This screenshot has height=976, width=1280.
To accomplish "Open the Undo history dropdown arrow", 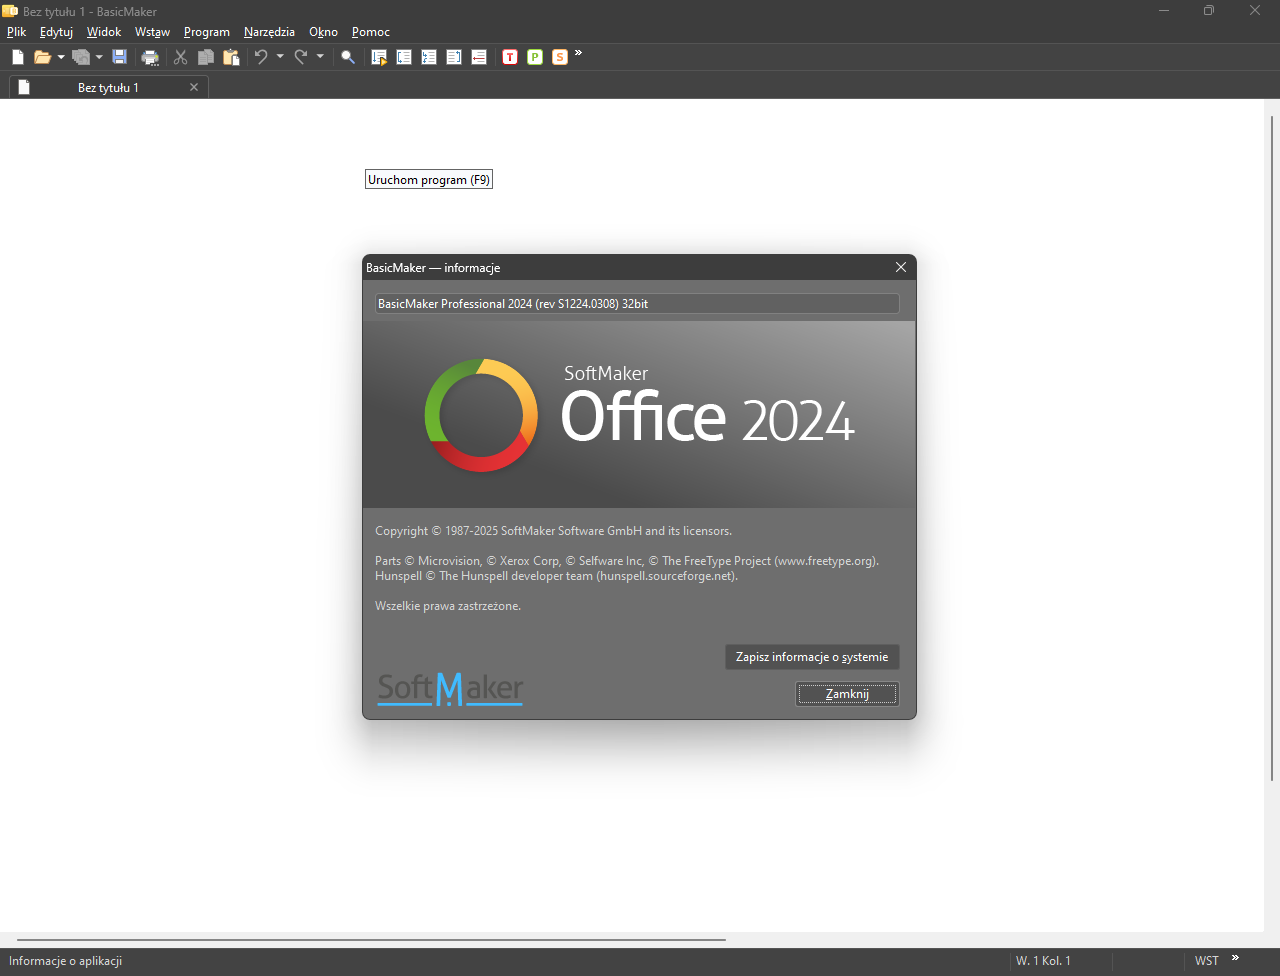I will (280, 57).
